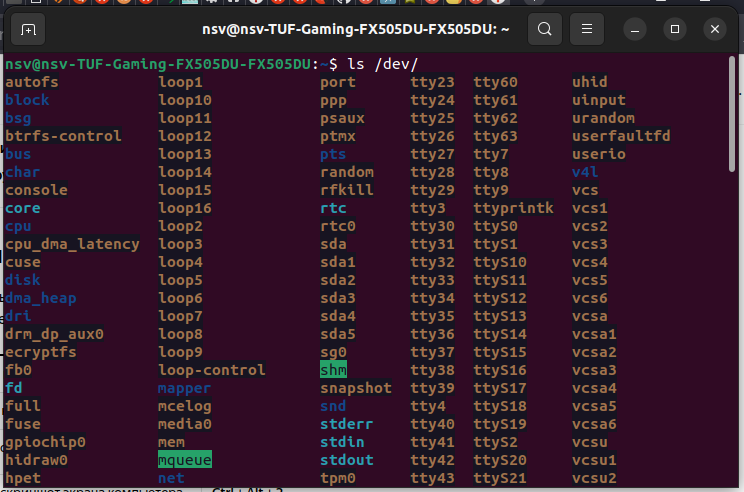The width and height of the screenshot is (744, 492).
Task: Click the 'loop10' entry
Action: [185, 100]
